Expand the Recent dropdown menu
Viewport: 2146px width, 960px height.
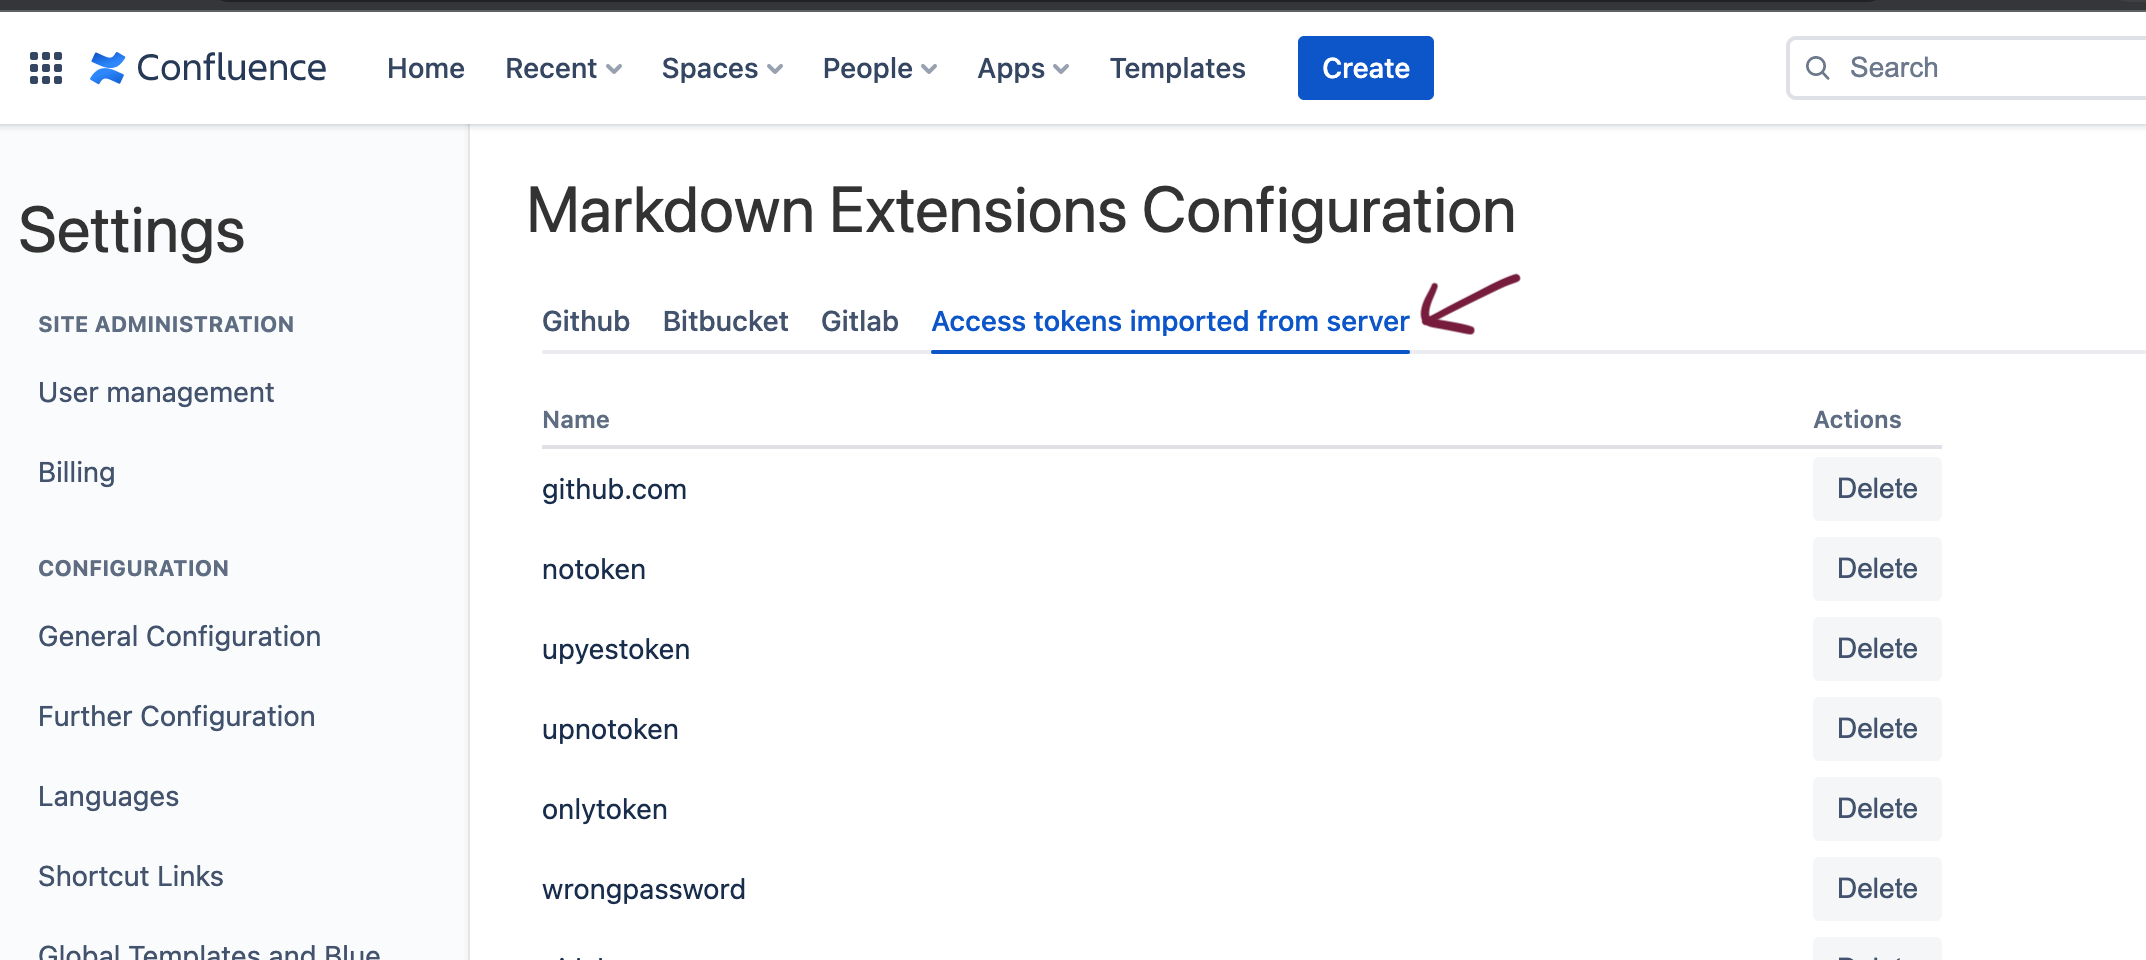[564, 68]
